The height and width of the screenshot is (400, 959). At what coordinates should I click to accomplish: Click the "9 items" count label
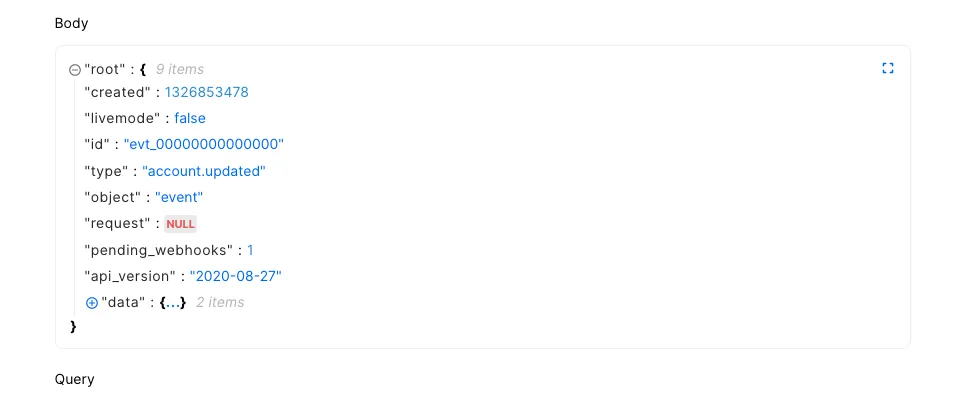pos(180,70)
